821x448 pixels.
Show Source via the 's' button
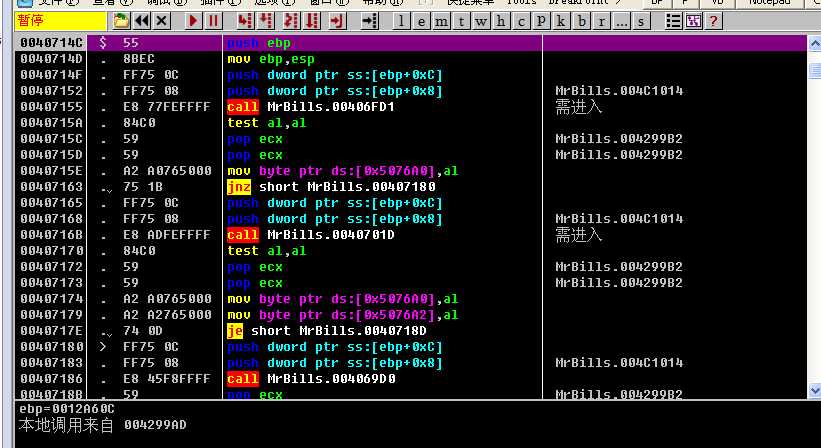[x=641, y=21]
